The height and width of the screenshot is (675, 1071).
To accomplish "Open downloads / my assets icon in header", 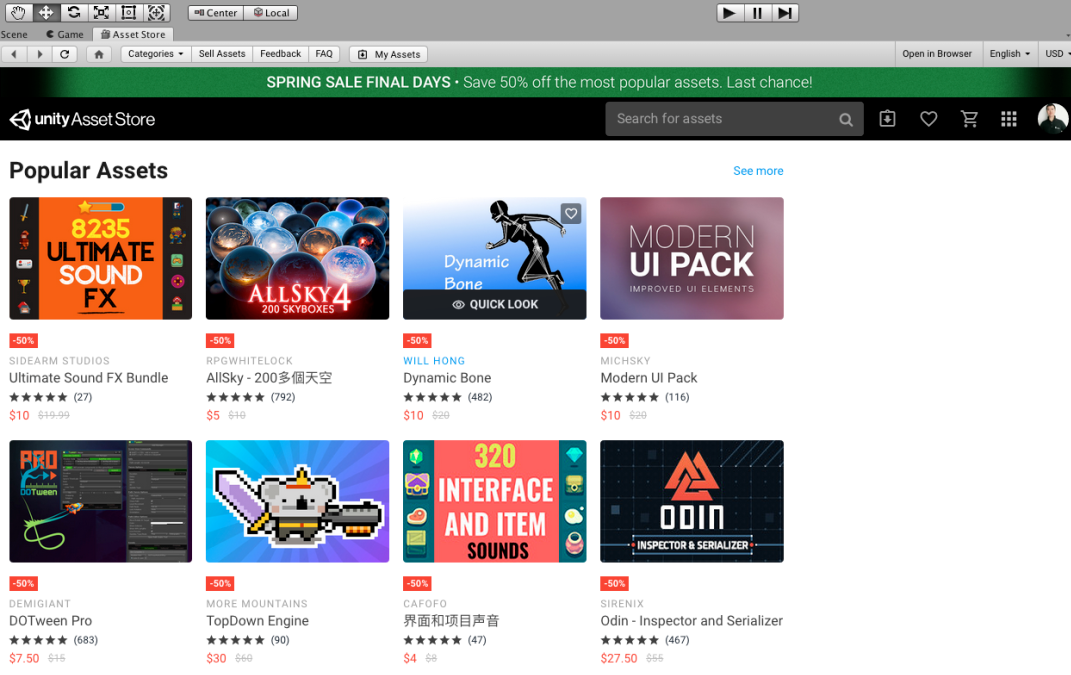I will tap(887, 119).
